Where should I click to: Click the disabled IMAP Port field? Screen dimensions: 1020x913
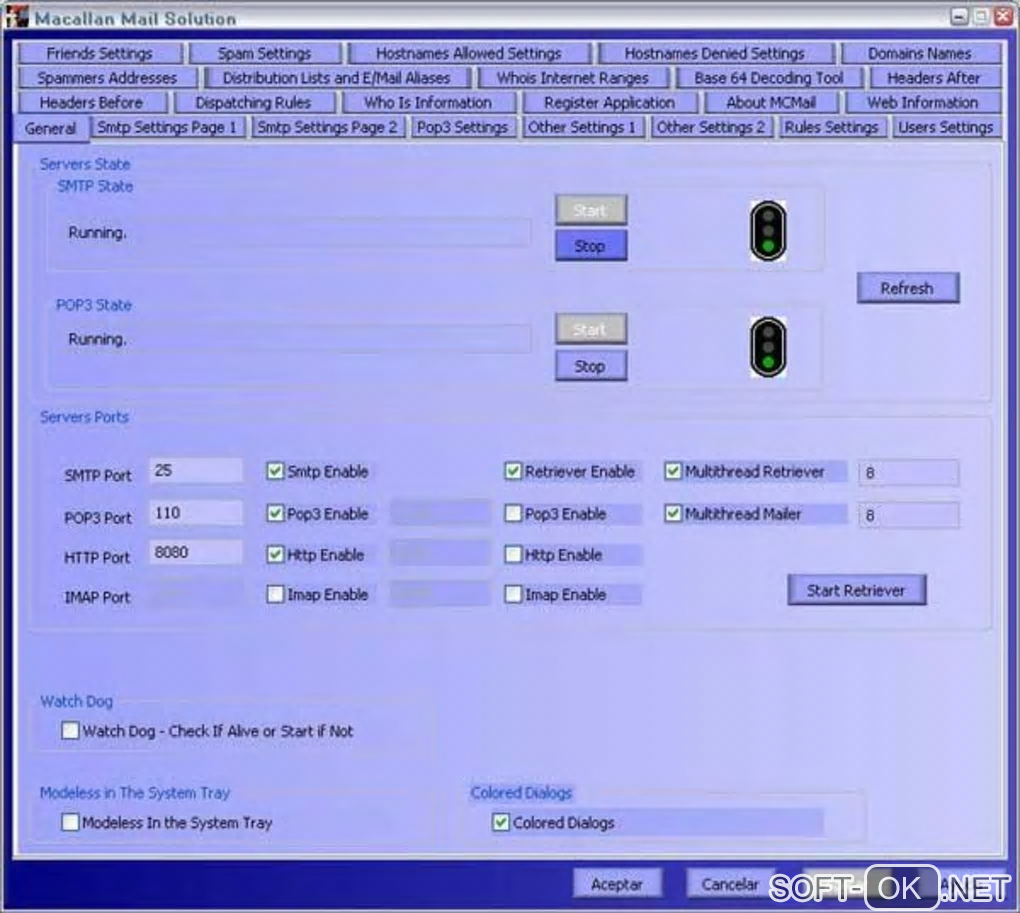tap(196, 593)
